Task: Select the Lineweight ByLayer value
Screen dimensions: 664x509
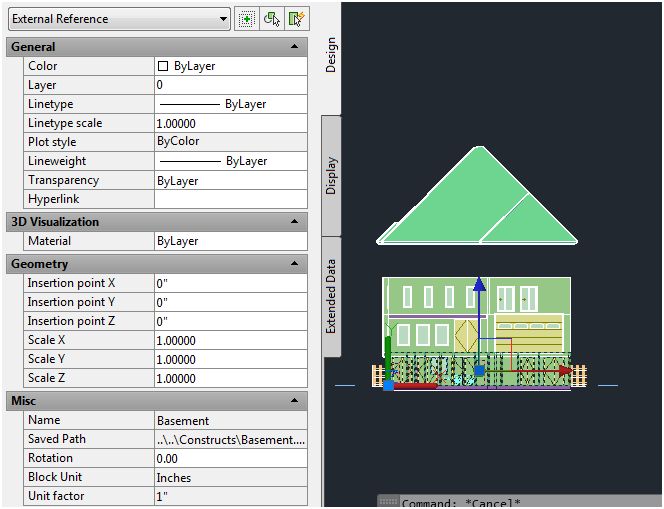Action: 231,161
